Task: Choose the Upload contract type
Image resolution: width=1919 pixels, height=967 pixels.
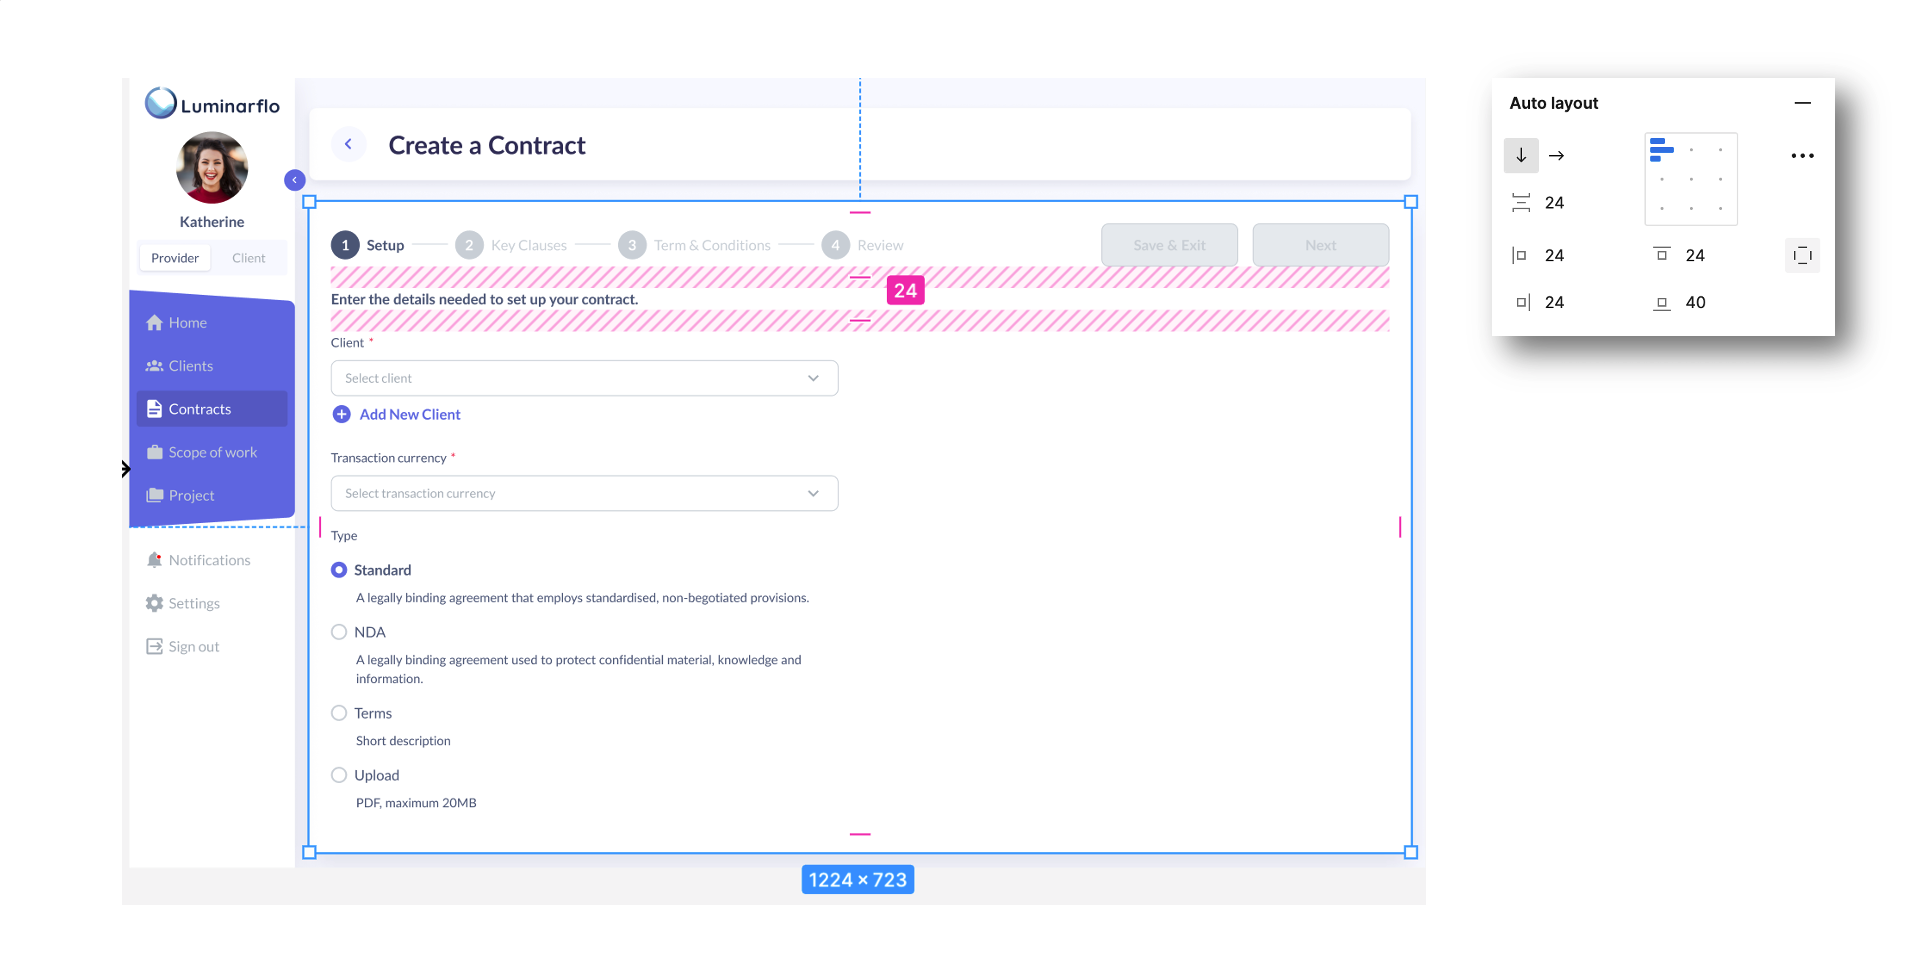Action: [339, 775]
